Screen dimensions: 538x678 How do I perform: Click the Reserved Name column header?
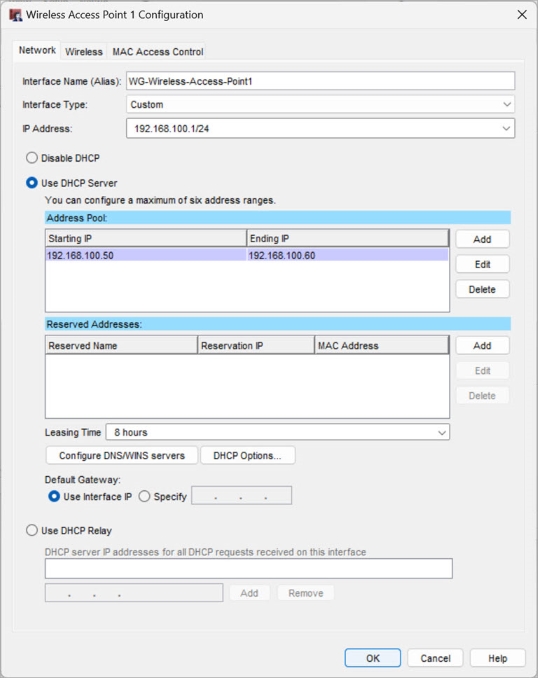[x=122, y=345]
